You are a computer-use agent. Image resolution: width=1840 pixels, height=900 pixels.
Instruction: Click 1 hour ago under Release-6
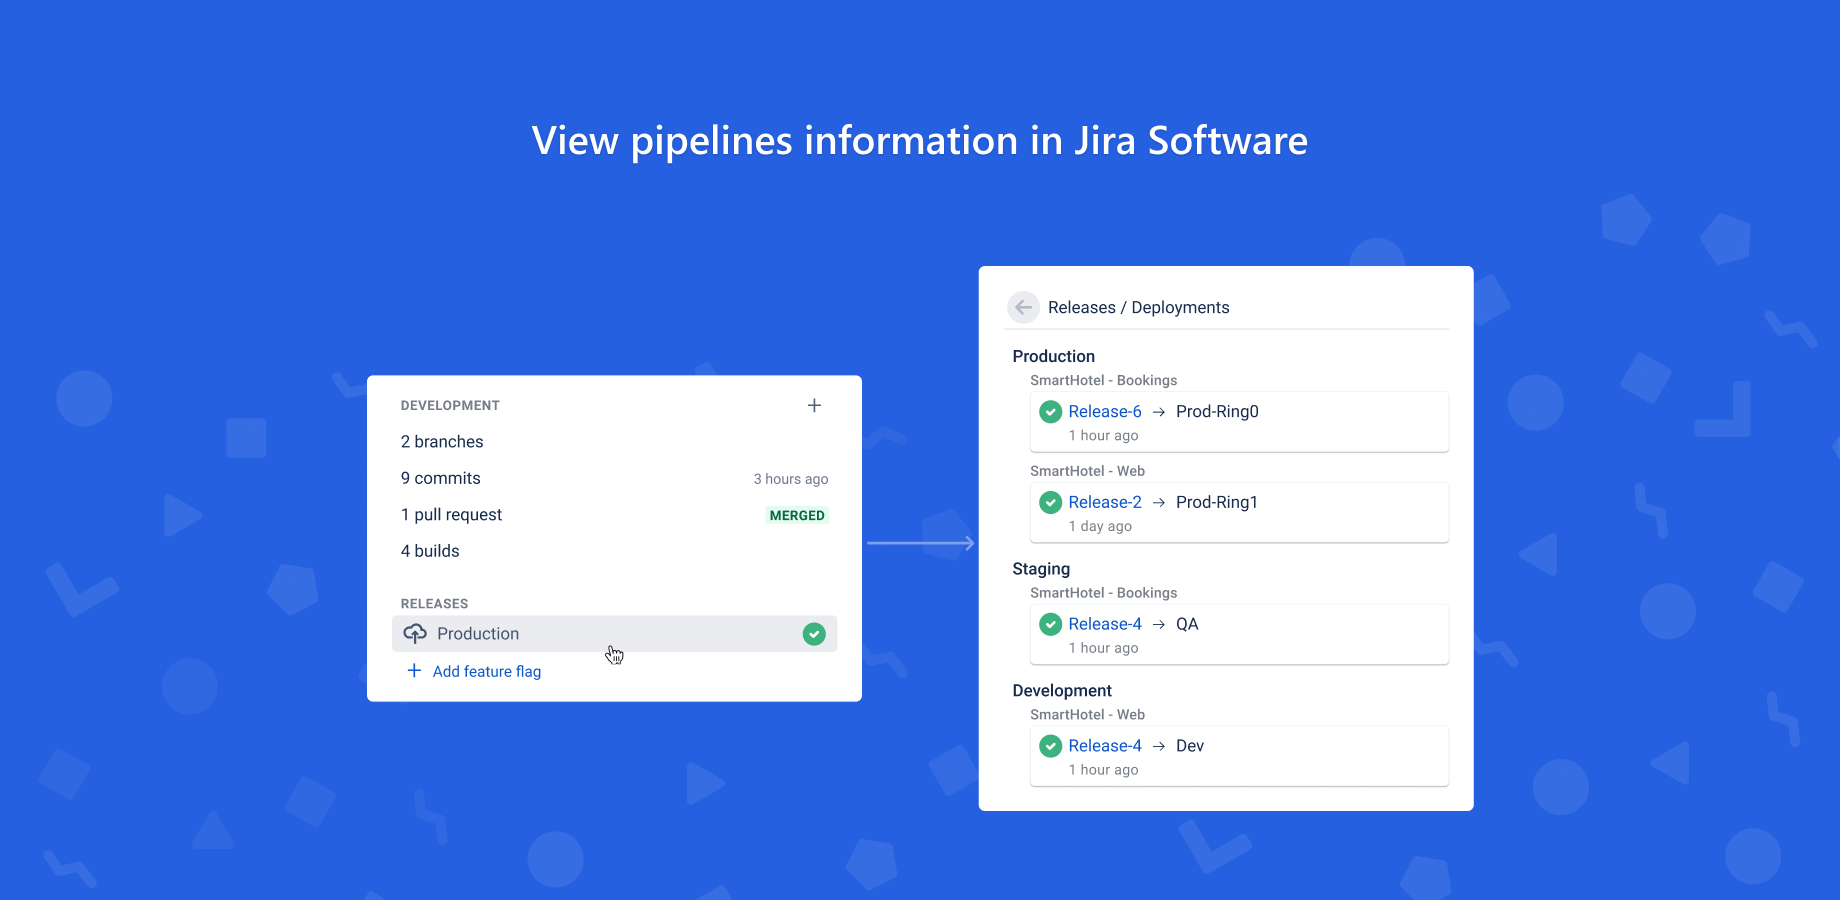[1103, 436]
